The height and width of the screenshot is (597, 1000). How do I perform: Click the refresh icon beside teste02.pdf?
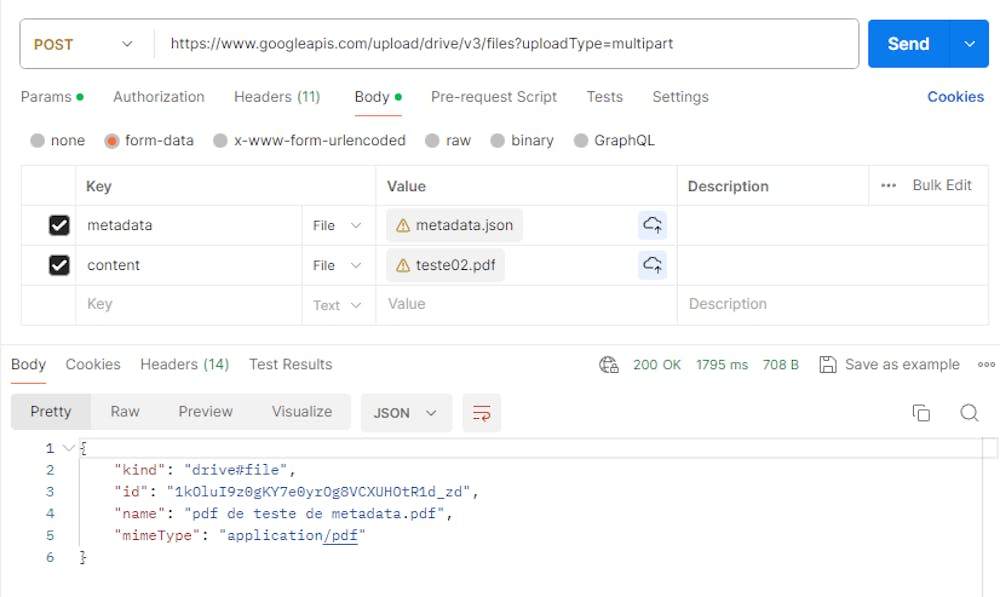(653, 265)
